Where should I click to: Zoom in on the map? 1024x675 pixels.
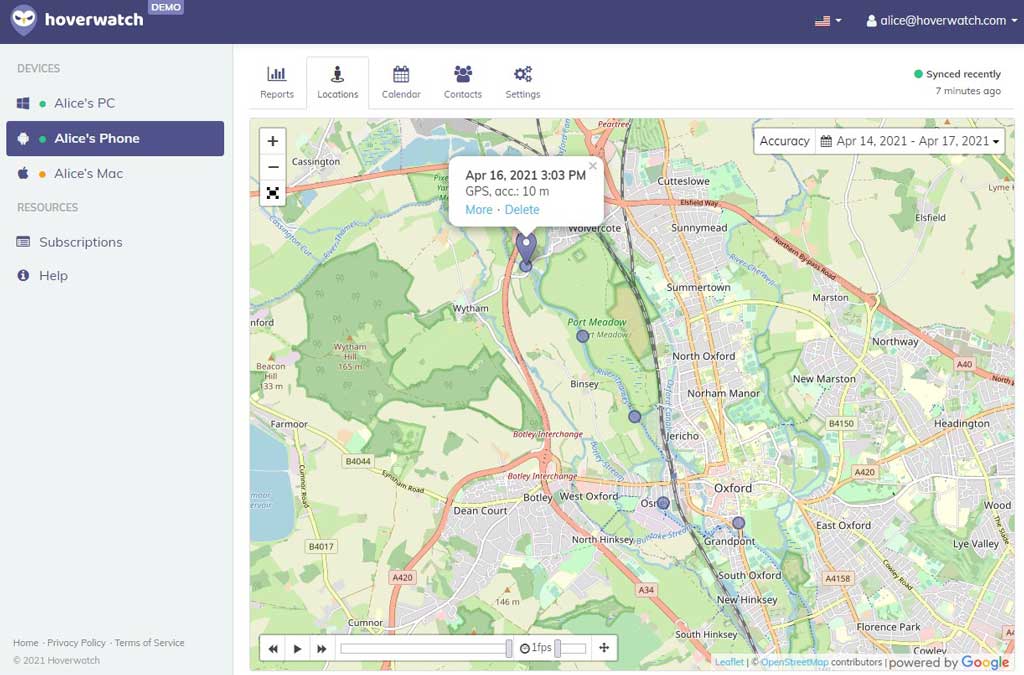tap(273, 141)
